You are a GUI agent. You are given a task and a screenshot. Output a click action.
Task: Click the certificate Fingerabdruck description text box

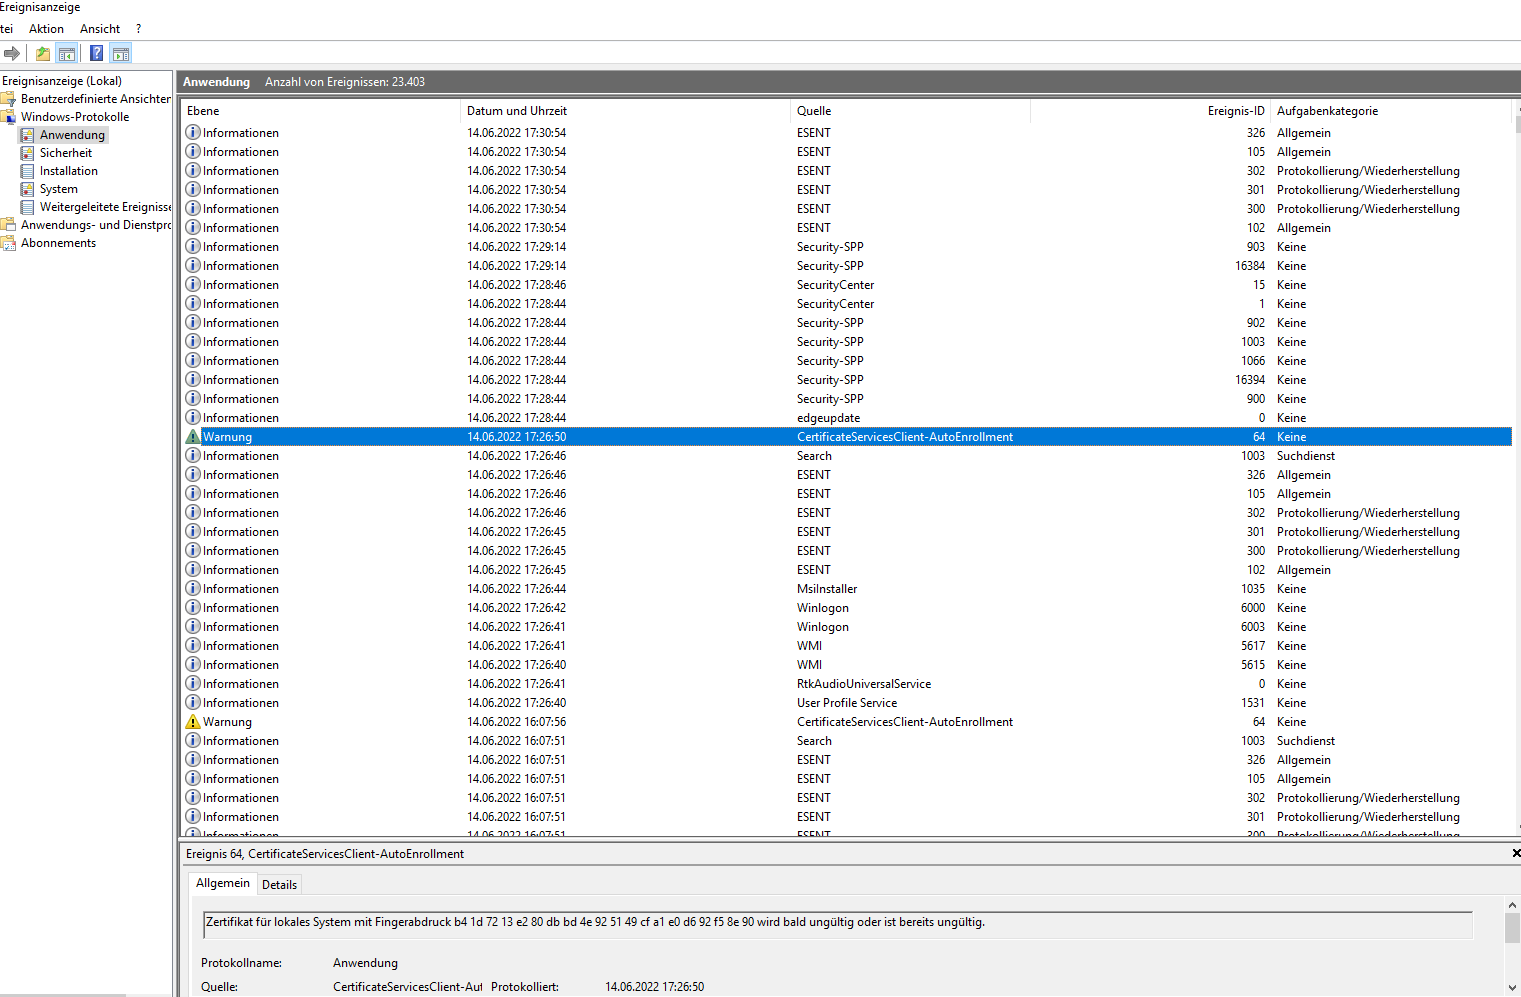tap(838, 924)
